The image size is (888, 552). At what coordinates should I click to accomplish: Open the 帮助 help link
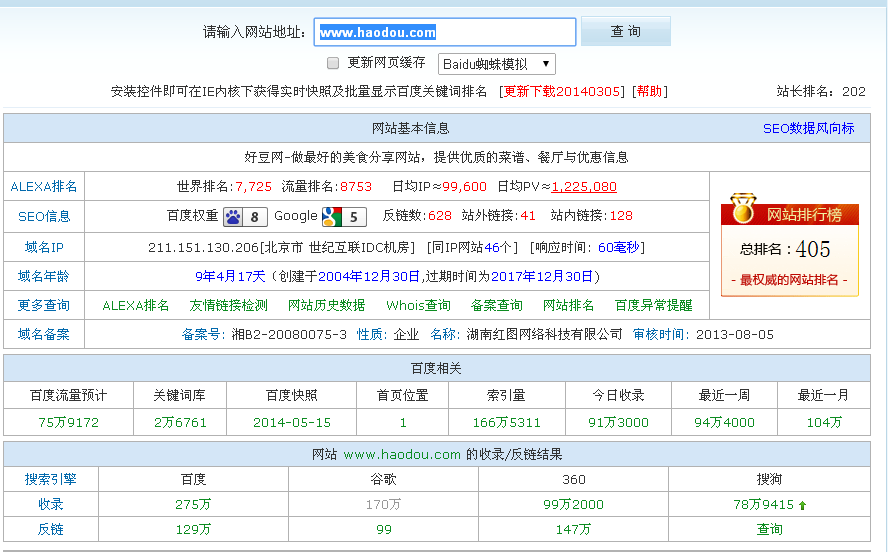pos(649,91)
